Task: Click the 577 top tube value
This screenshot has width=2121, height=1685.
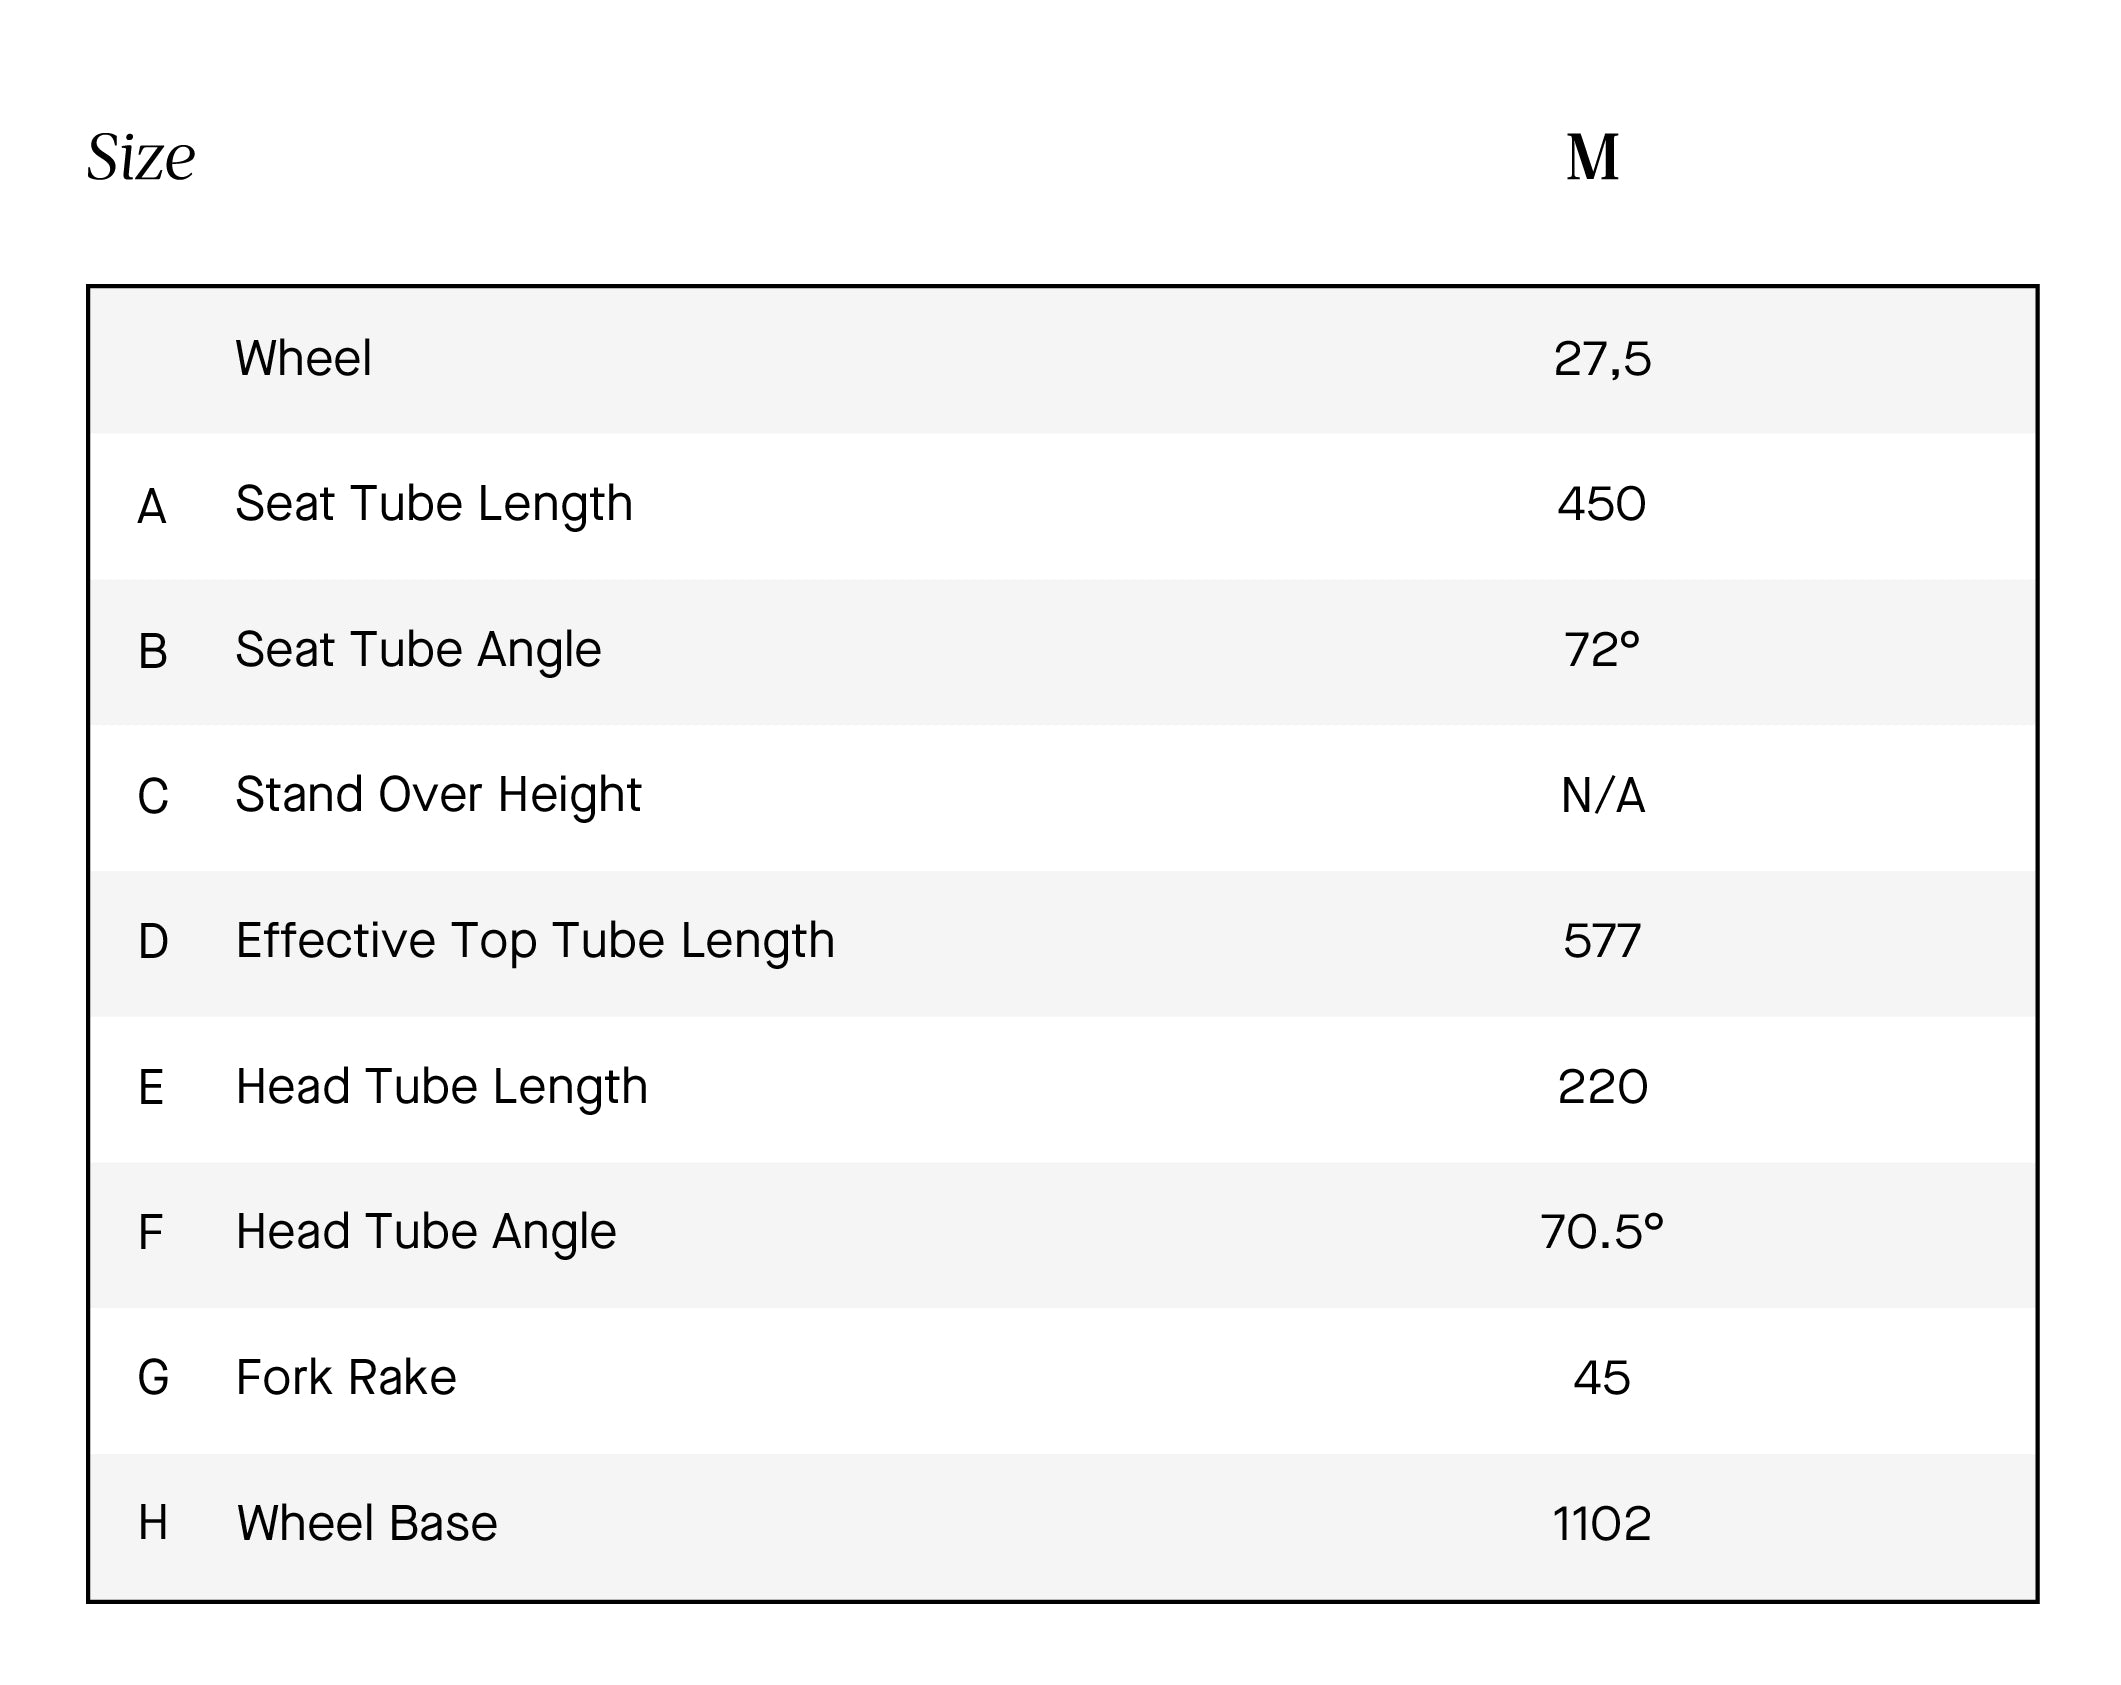Action: coord(1602,941)
